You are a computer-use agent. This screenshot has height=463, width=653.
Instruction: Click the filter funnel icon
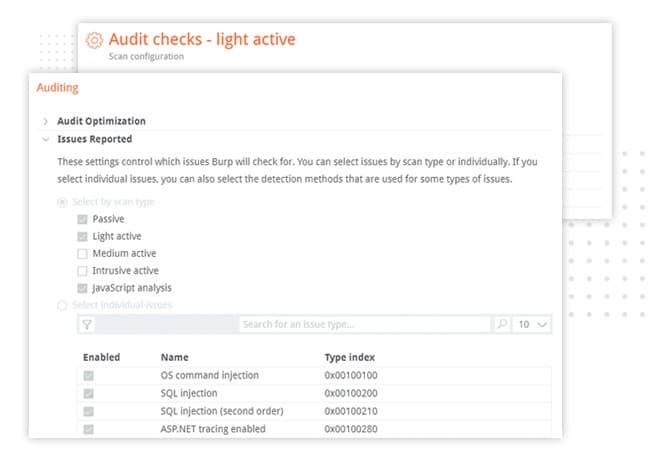[87, 324]
